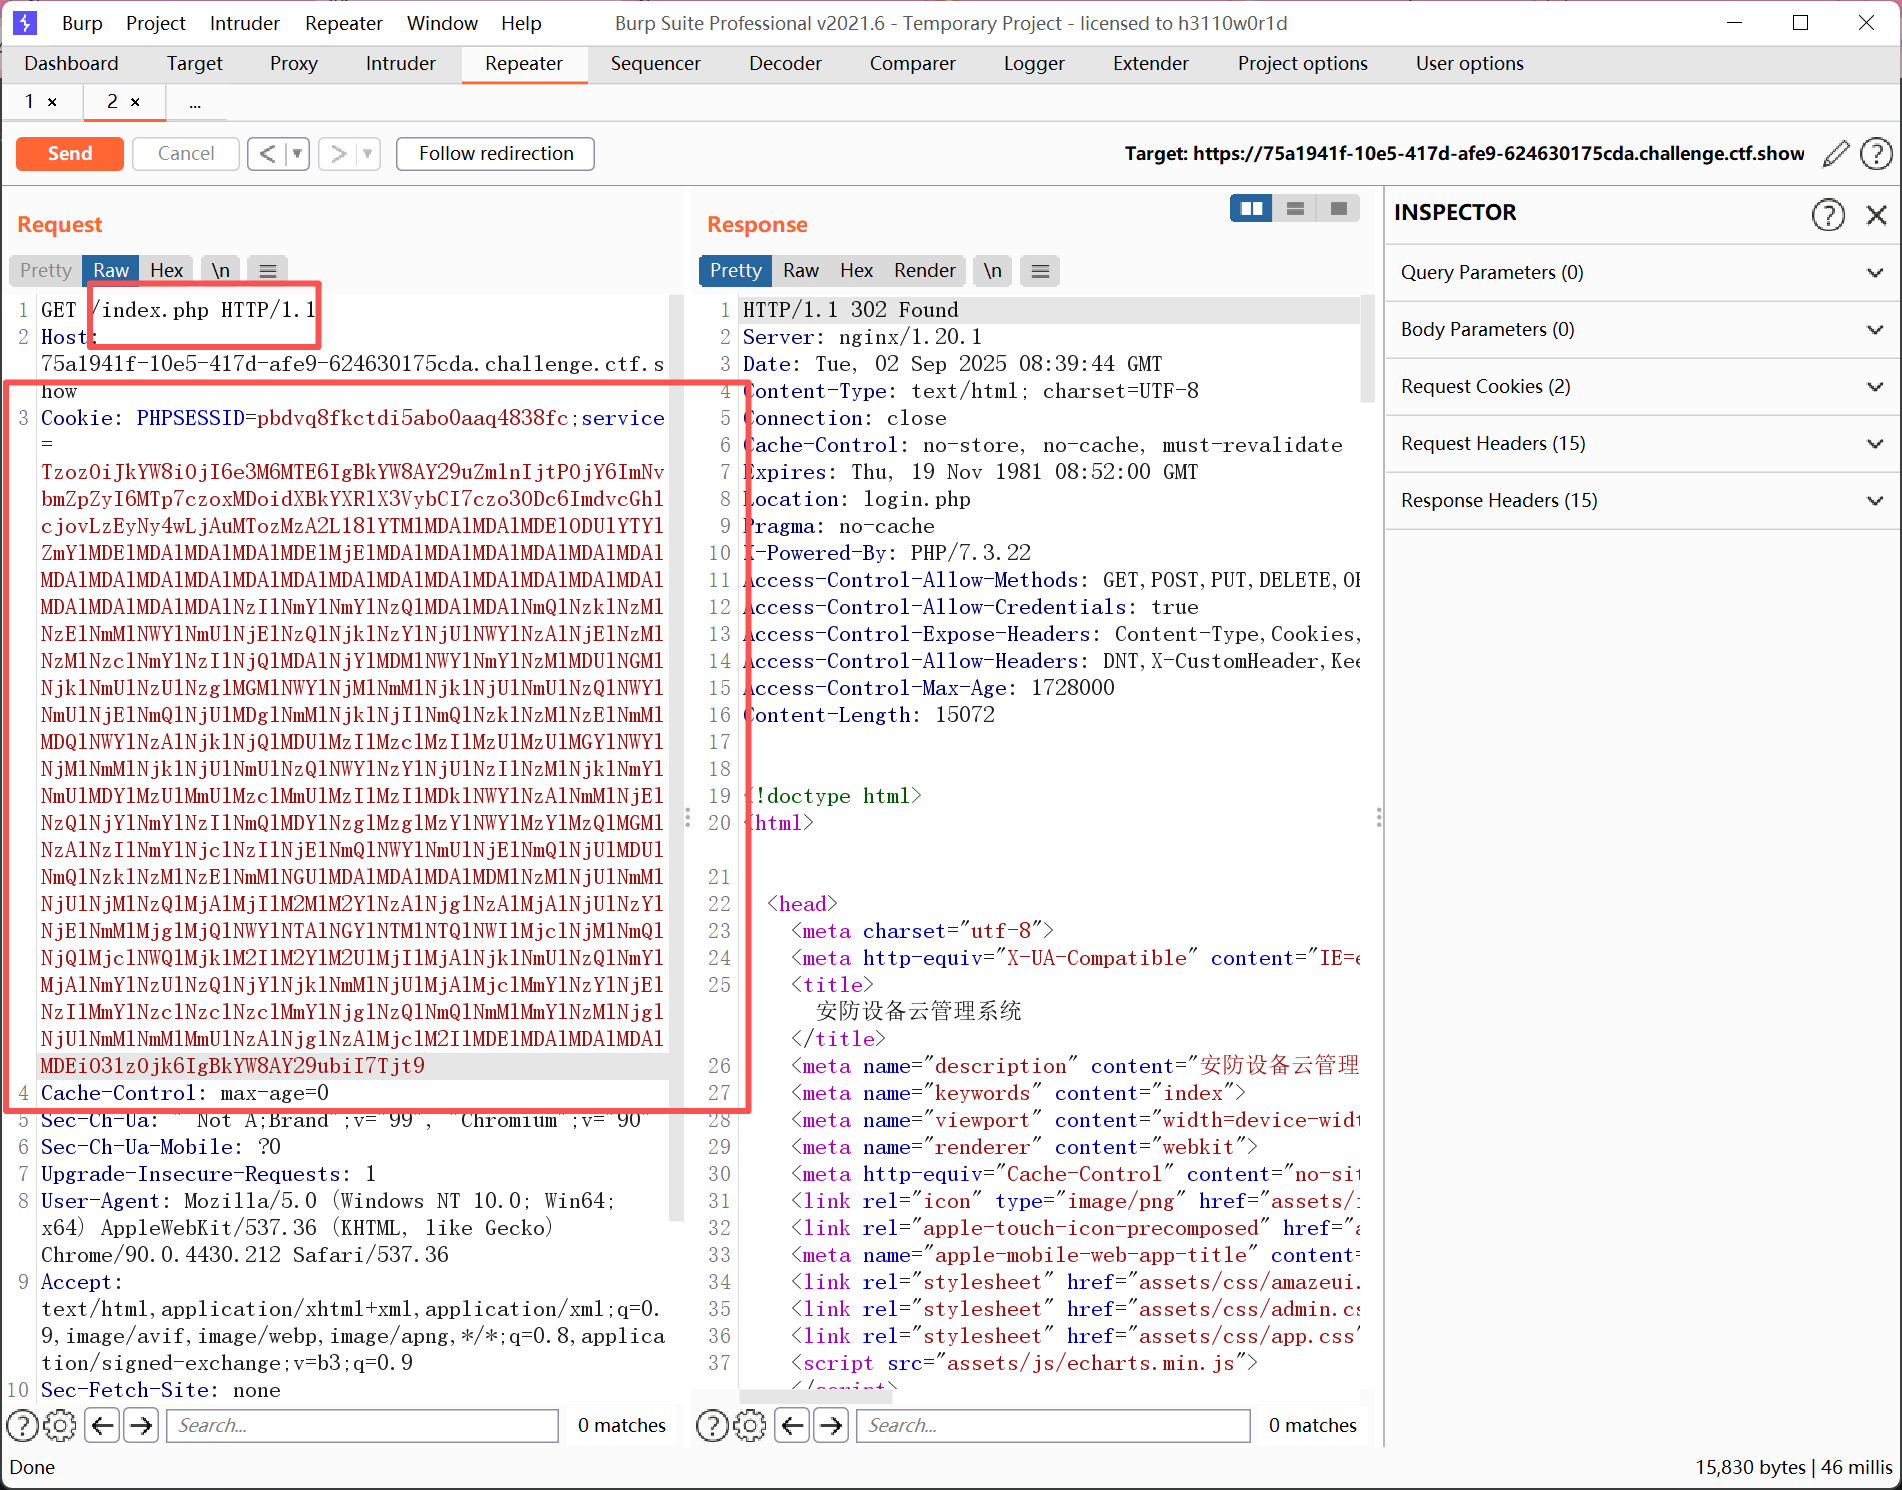Open request search settings gear
Screen dimensions: 1902x1490
click(60, 1425)
